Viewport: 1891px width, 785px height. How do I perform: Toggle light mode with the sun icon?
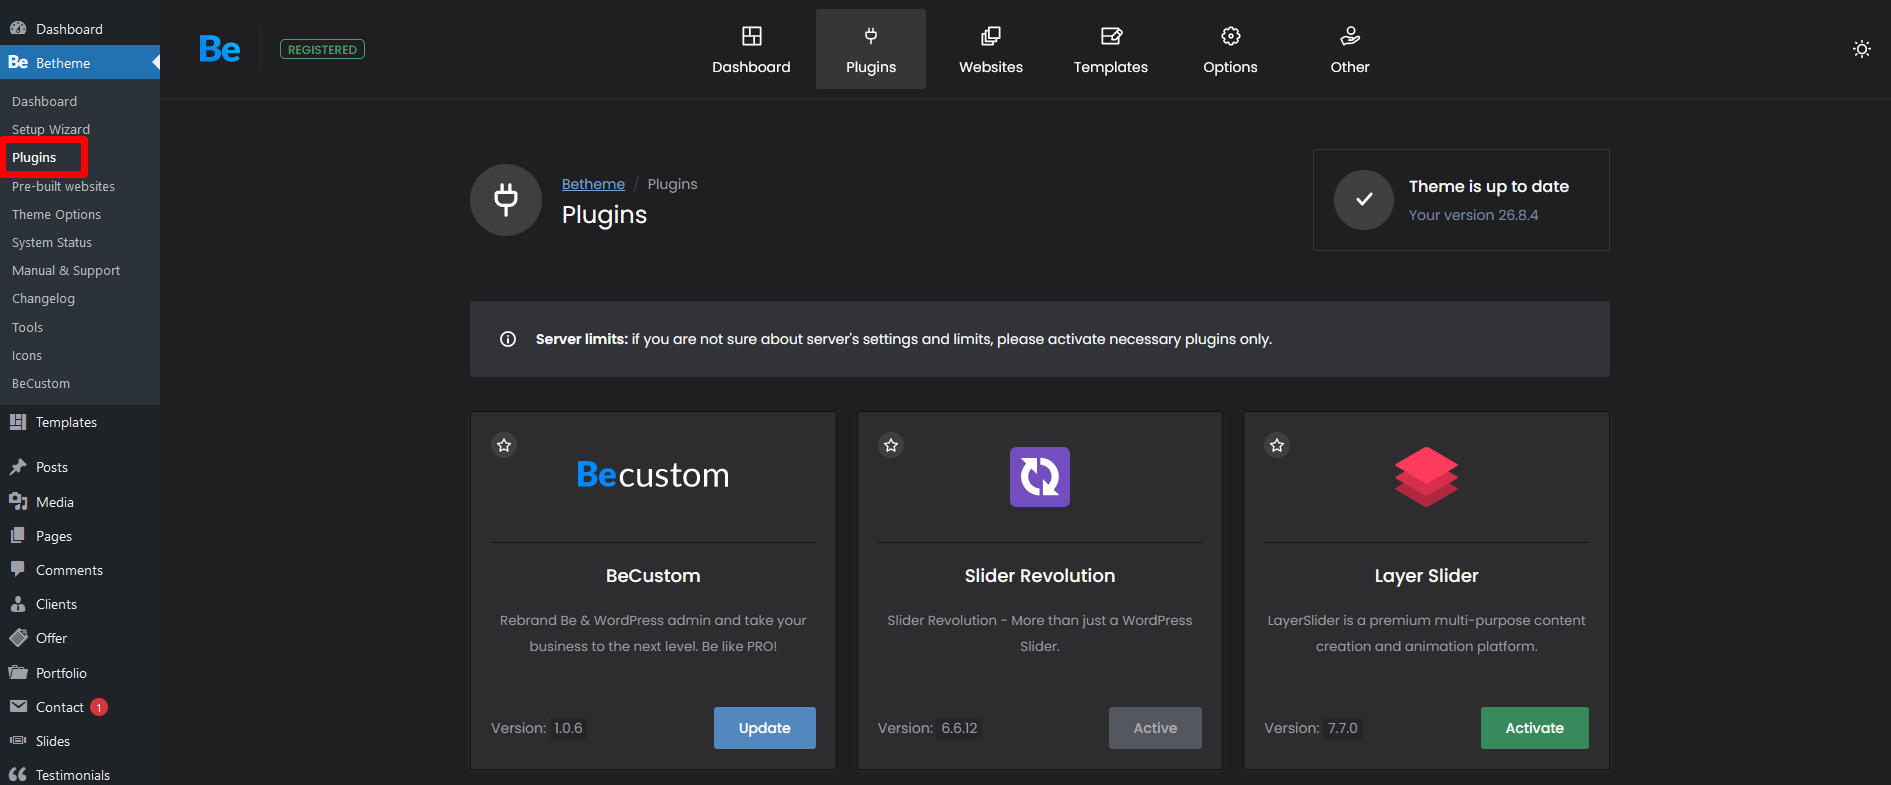pyautogui.click(x=1861, y=49)
